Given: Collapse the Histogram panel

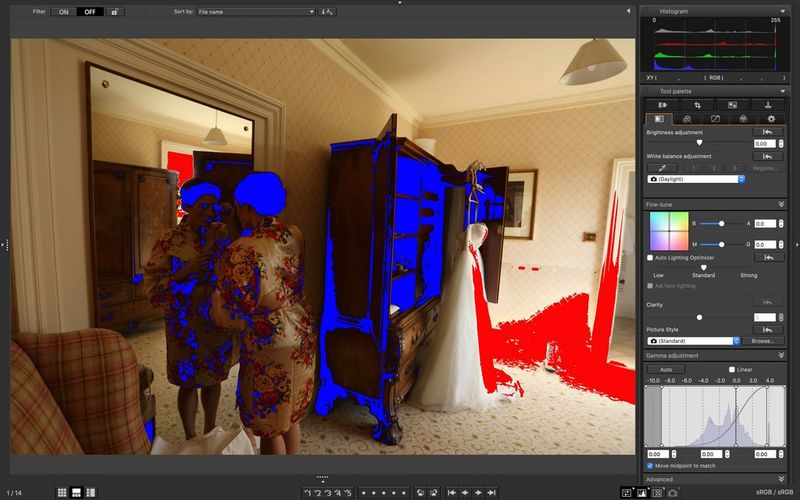Looking at the screenshot, I should 782,11.
